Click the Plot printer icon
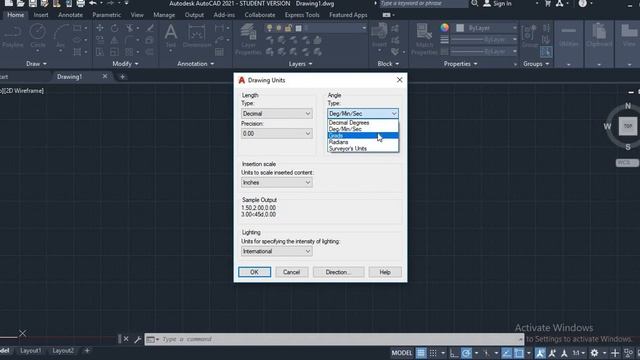 (x=80, y=4)
